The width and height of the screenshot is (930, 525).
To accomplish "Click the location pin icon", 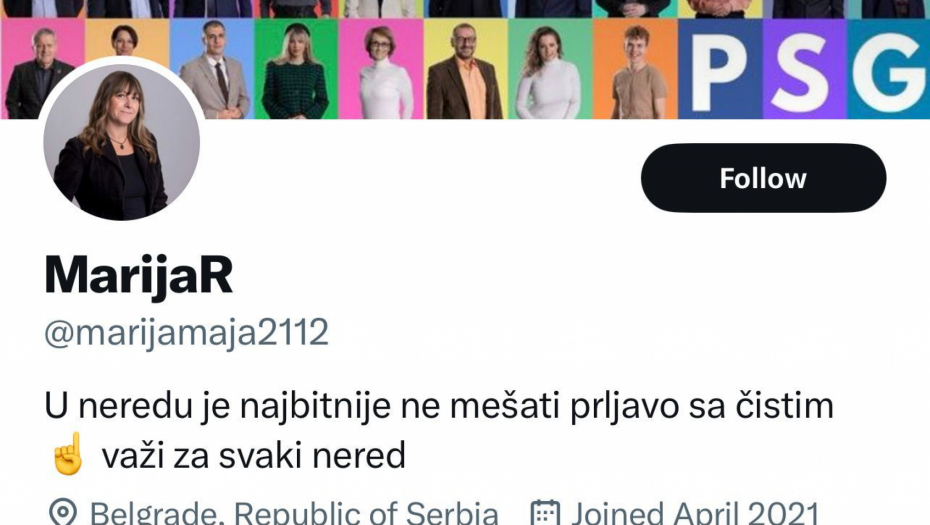I will pyautogui.click(x=62, y=513).
